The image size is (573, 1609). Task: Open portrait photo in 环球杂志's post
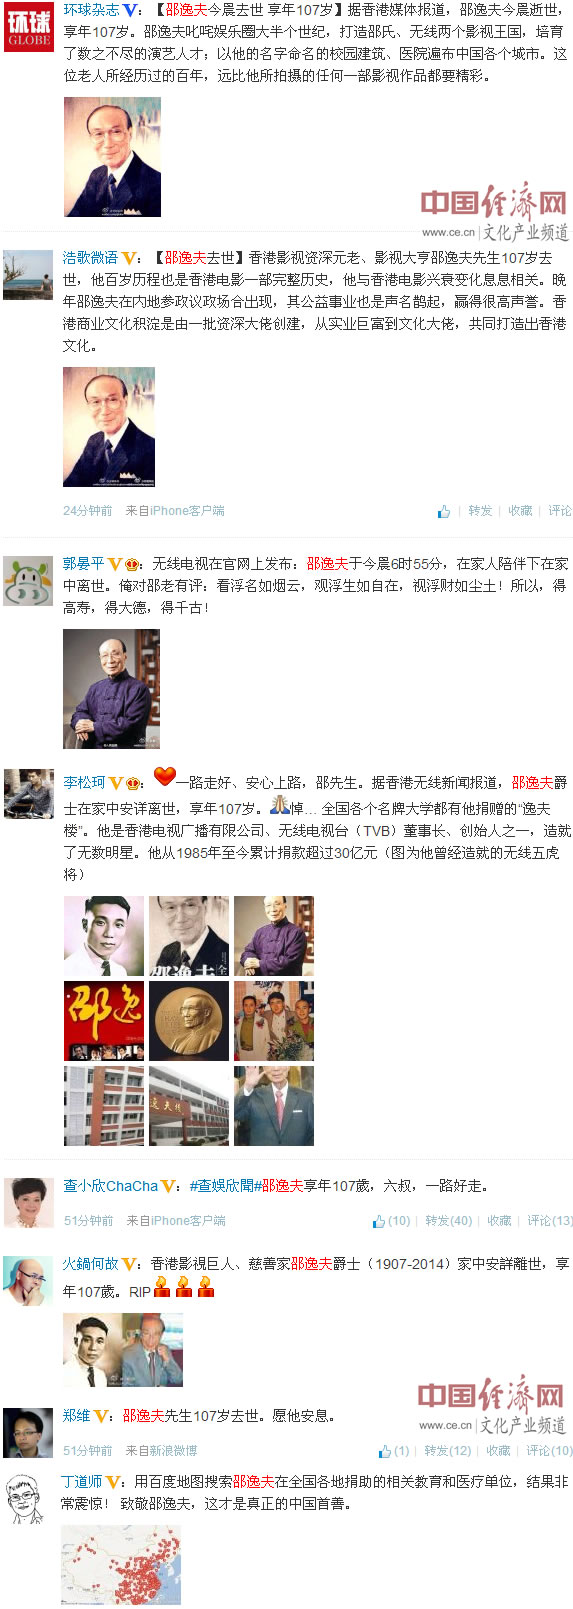click(x=112, y=157)
